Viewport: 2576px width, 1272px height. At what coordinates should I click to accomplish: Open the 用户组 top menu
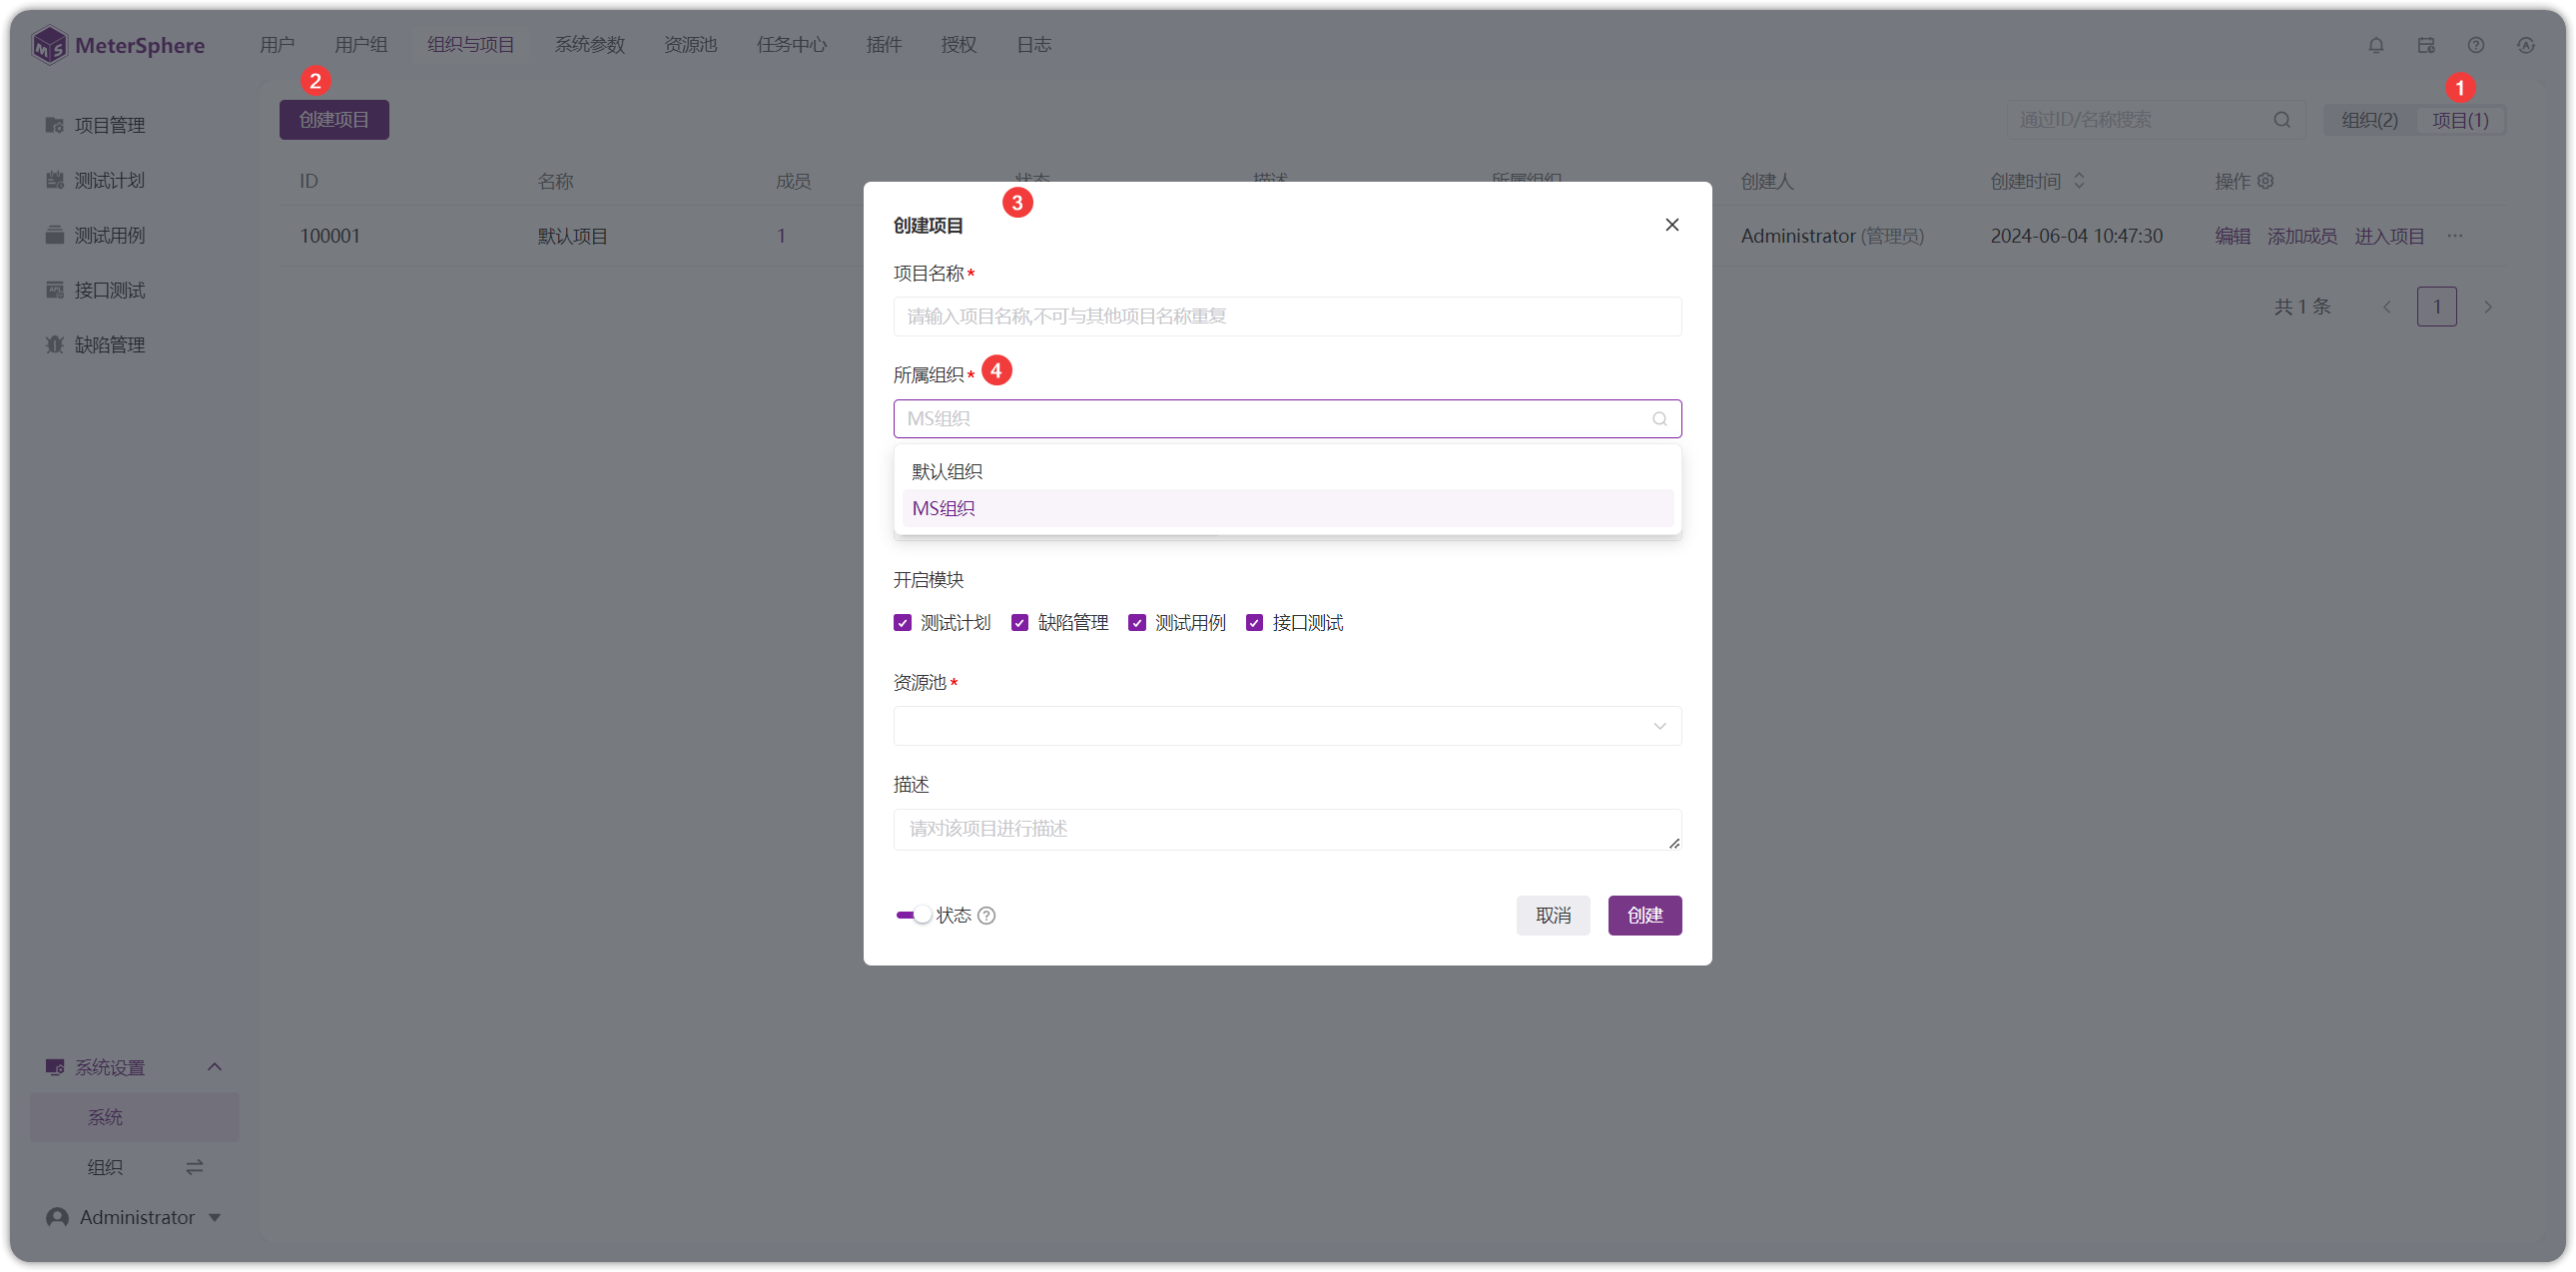(x=361, y=45)
